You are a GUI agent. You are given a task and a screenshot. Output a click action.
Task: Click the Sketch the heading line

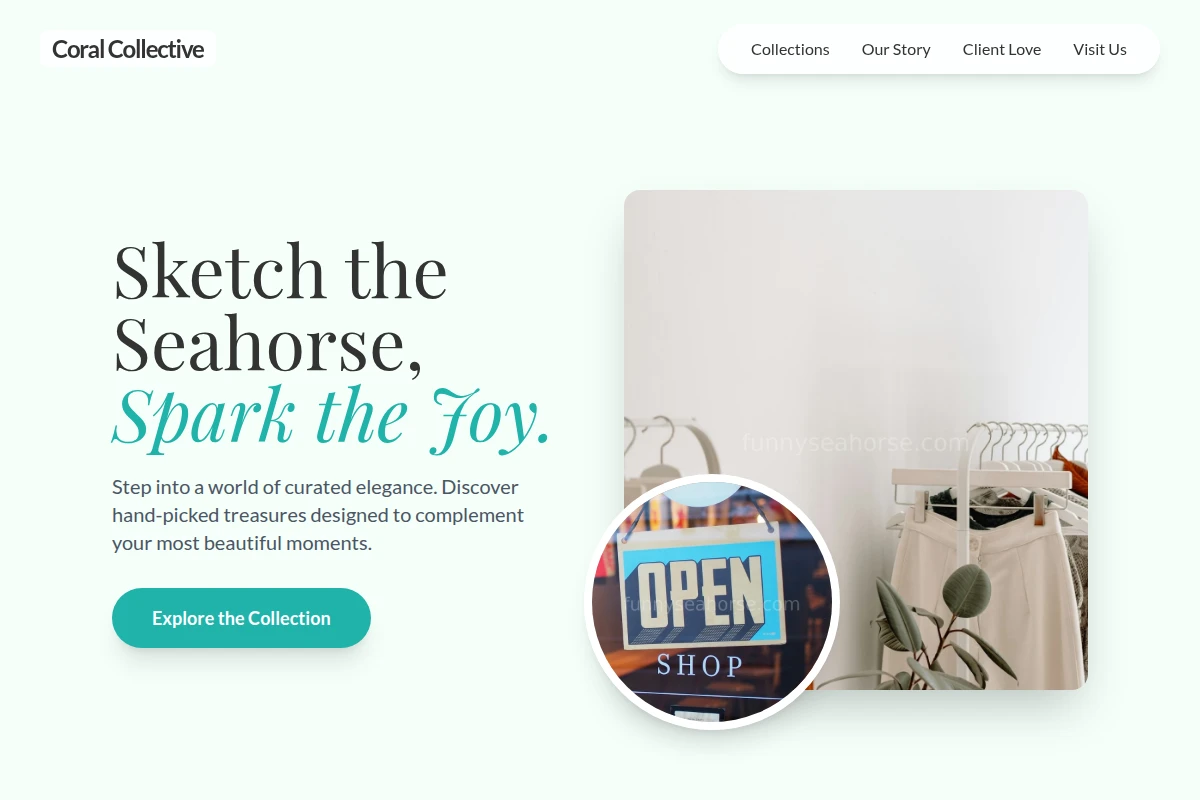pyautogui.click(x=280, y=271)
